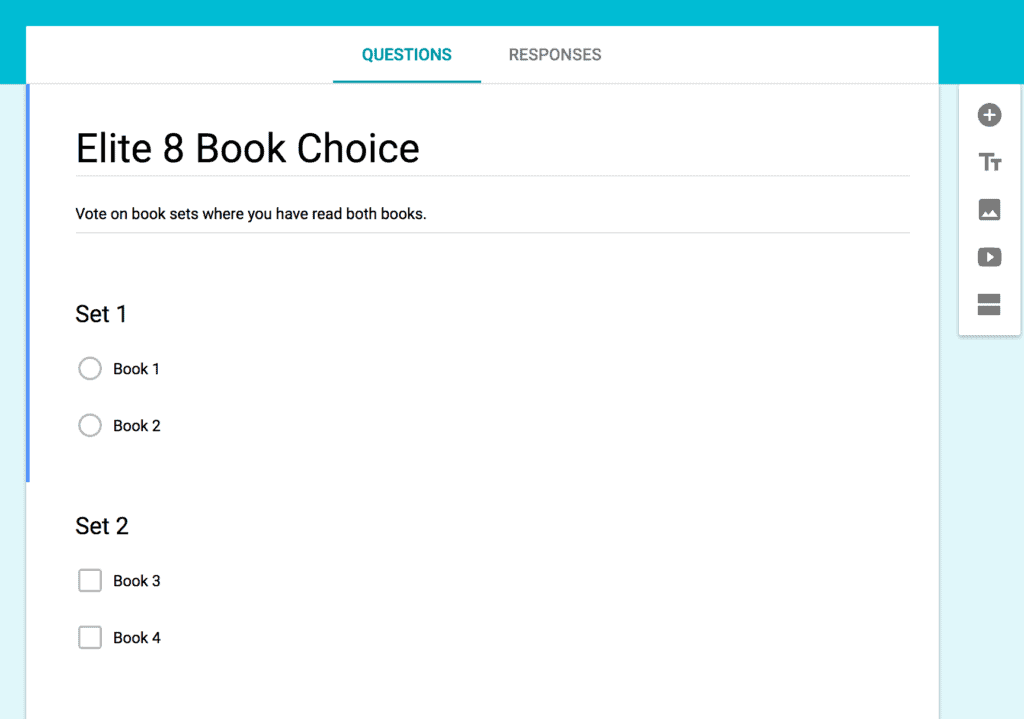
Task: Select the Set 2 question title
Action: [102, 526]
